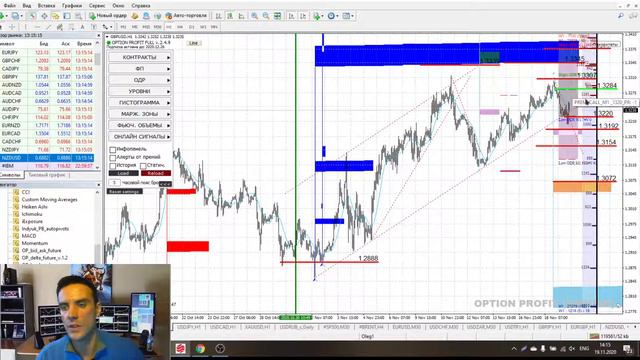Select the horizontal line drawing tool
The height and width of the screenshot is (360, 640).
point(38,27)
